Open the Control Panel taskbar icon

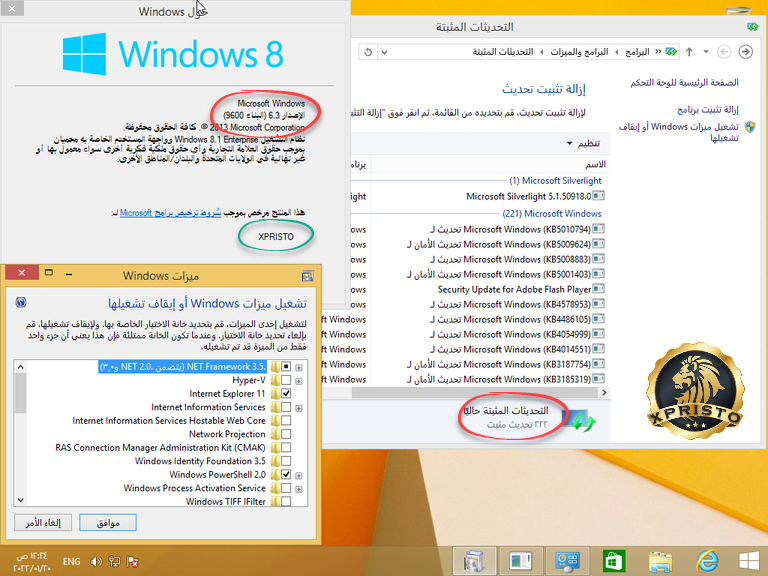click(567, 561)
